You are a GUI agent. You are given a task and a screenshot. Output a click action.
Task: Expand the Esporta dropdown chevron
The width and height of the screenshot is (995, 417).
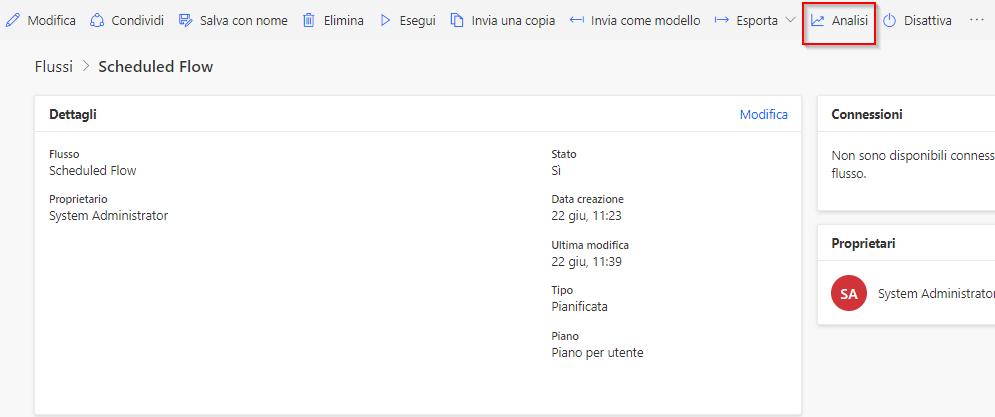point(790,20)
